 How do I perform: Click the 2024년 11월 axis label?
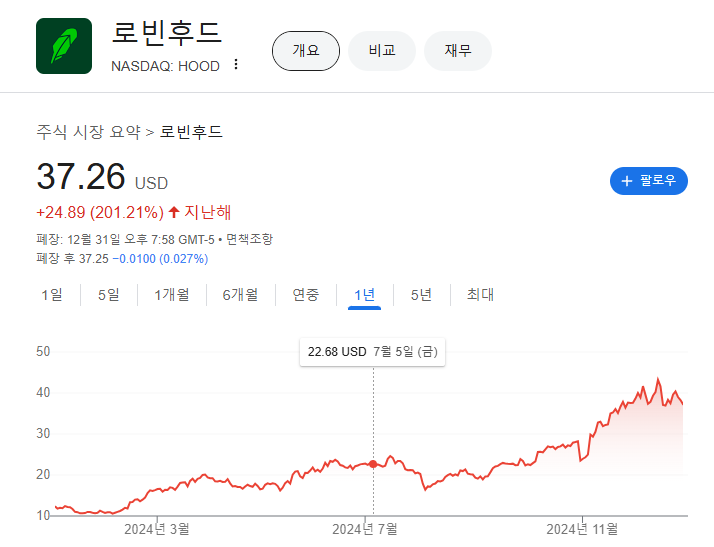tap(582, 529)
